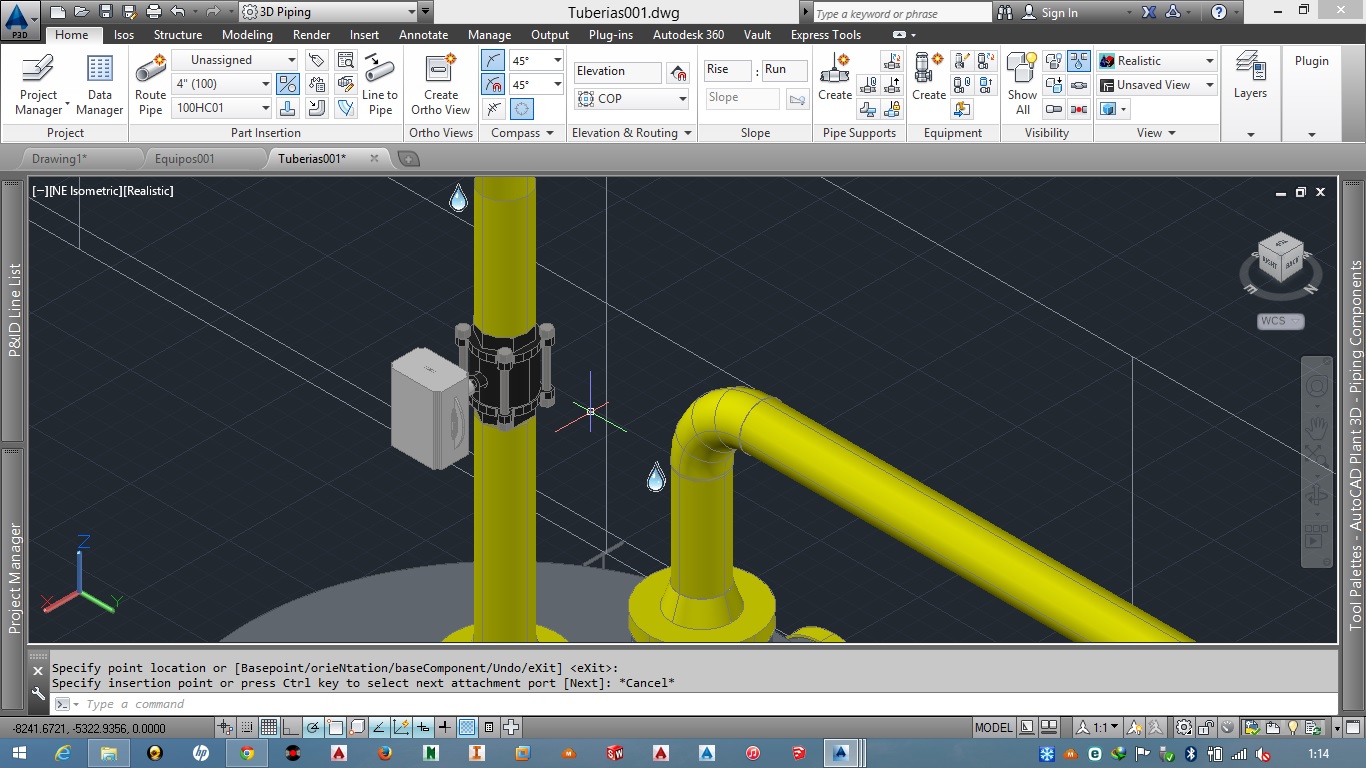Click the customize wrench icon at command line
This screenshot has height=768, width=1366.
(x=38, y=693)
